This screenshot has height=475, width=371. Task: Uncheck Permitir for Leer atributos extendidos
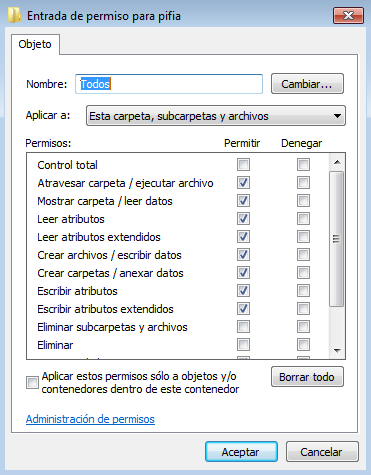(243, 237)
